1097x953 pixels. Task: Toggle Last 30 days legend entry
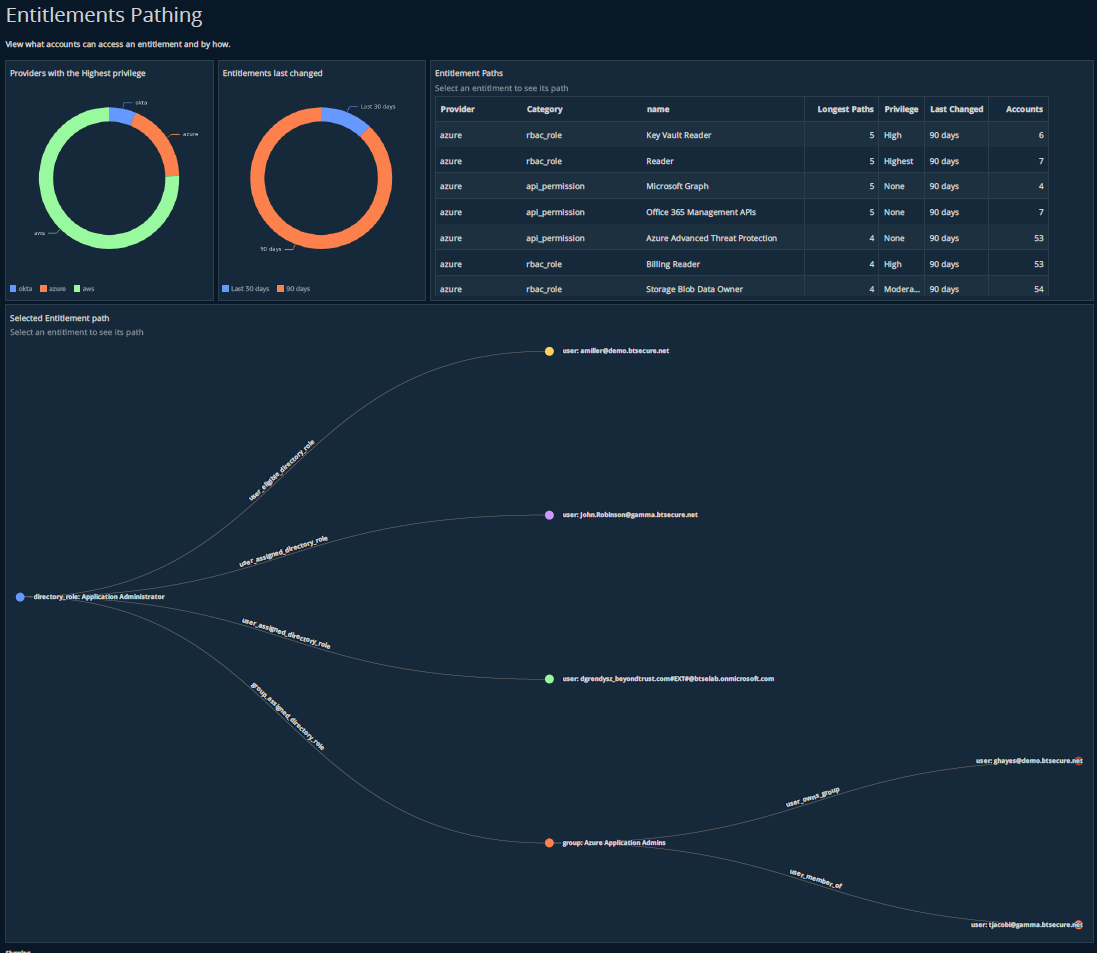(246, 288)
